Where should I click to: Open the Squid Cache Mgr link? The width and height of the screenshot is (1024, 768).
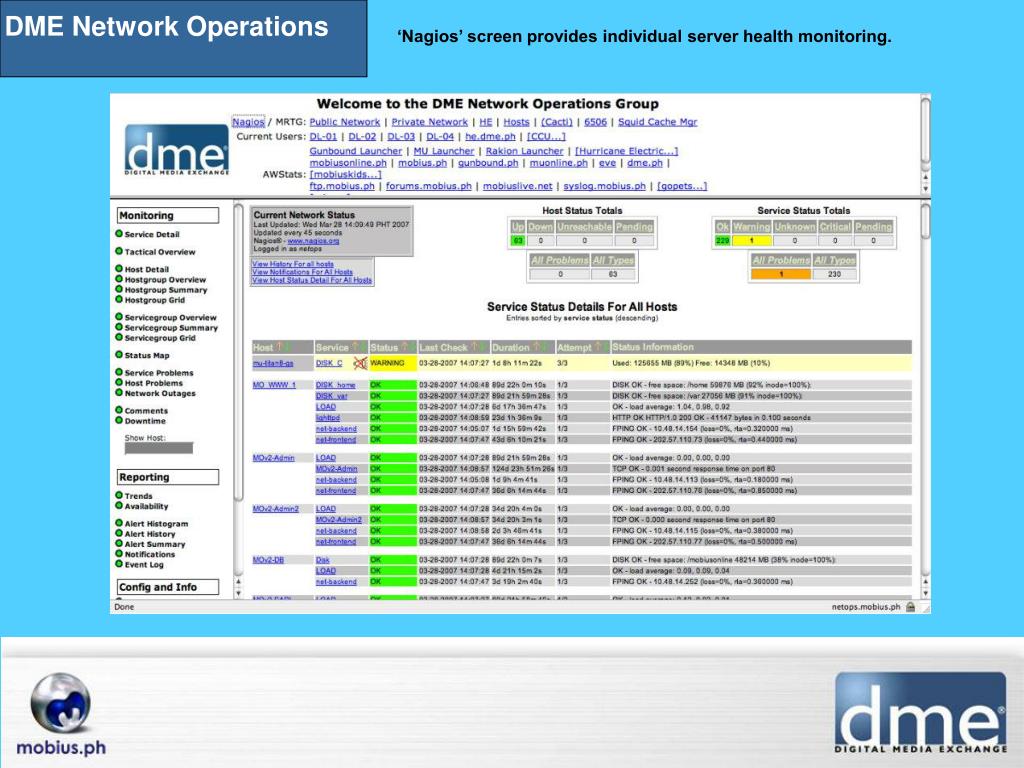pos(658,122)
